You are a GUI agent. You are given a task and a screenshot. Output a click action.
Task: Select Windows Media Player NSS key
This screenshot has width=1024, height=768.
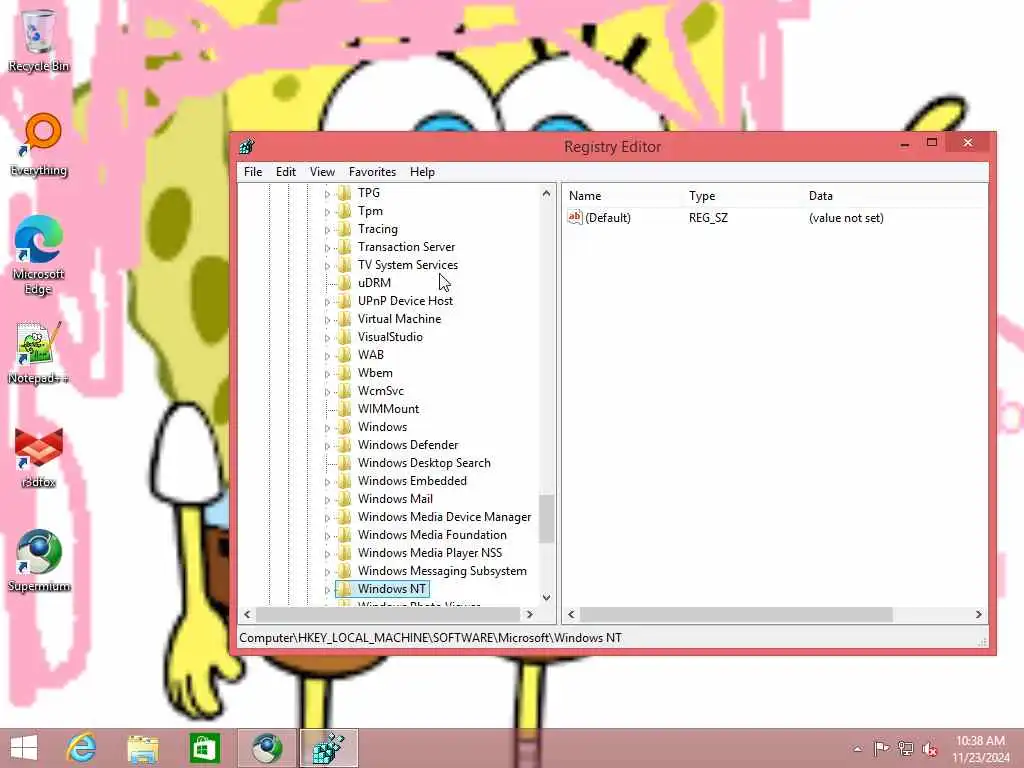430,552
